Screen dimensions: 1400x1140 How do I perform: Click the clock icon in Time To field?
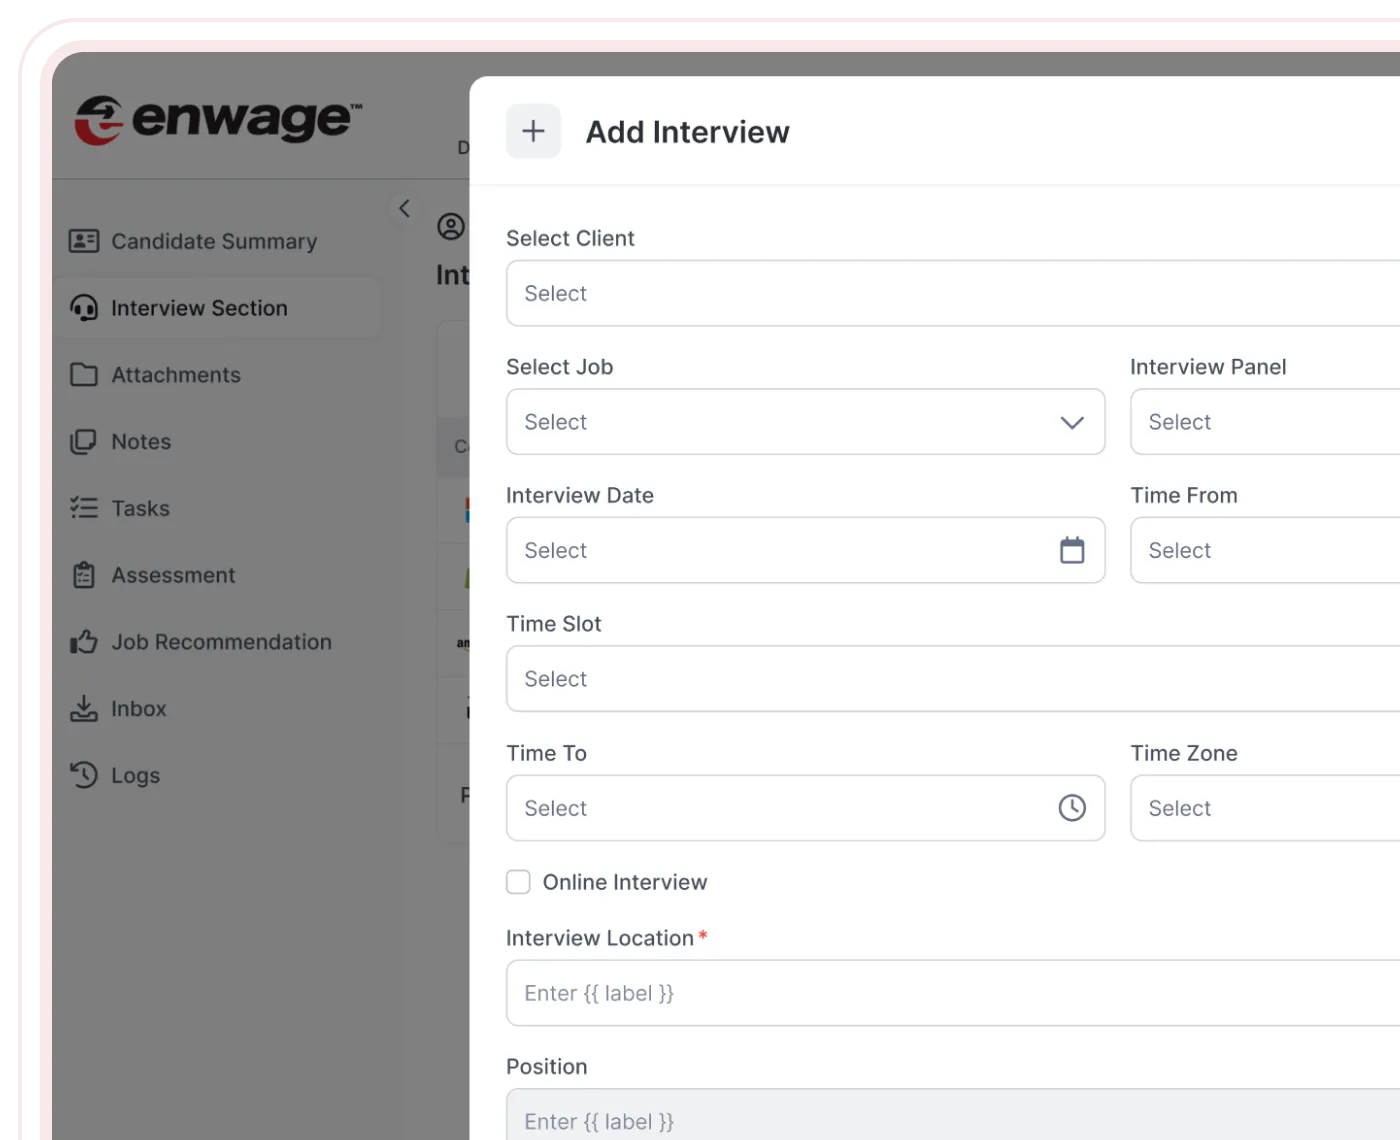1071,808
